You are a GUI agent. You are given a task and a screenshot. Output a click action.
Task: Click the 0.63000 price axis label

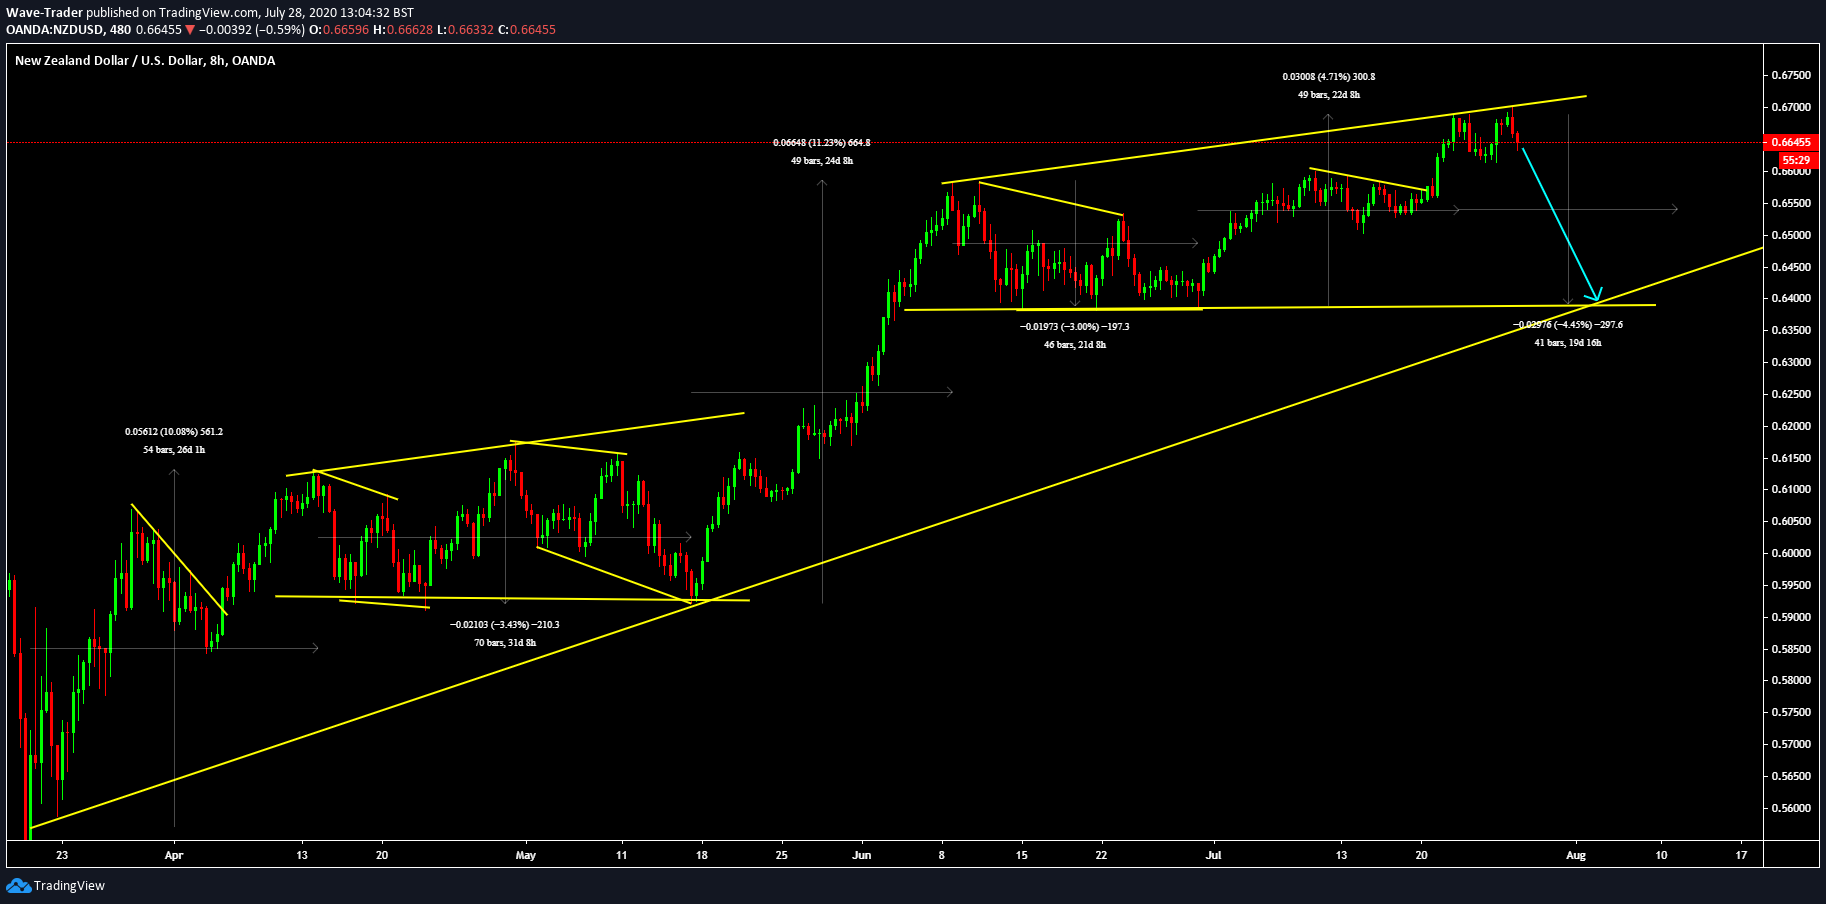[x=1791, y=362]
